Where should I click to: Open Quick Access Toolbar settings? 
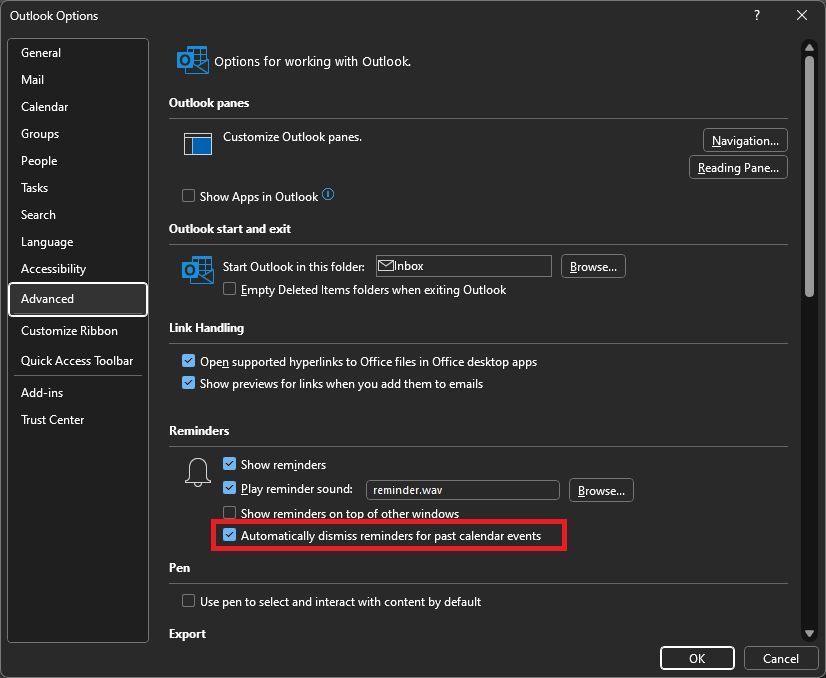(78, 361)
